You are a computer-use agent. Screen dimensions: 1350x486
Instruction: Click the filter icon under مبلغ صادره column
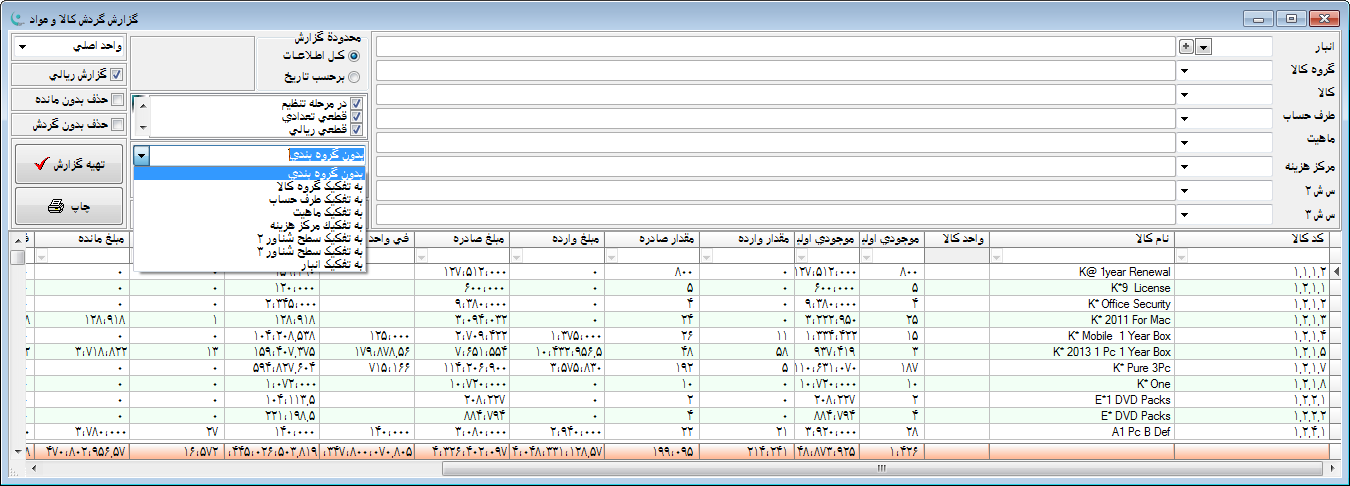click(424, 257)
